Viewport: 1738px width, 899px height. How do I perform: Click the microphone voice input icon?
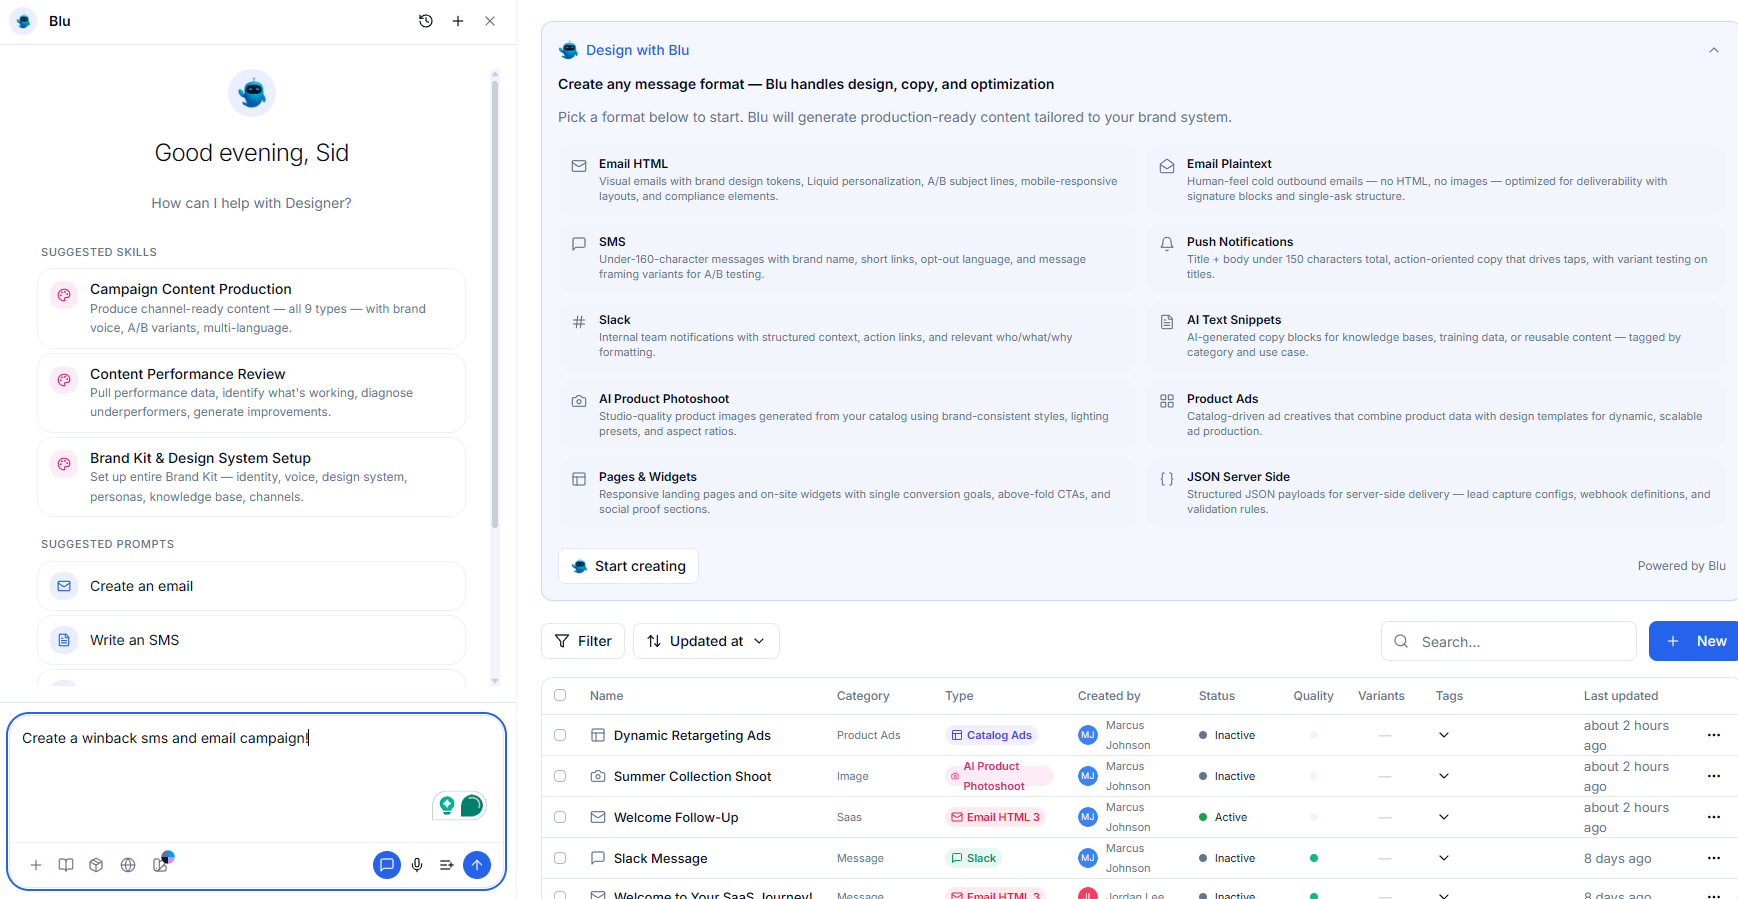tap(417, 865)
